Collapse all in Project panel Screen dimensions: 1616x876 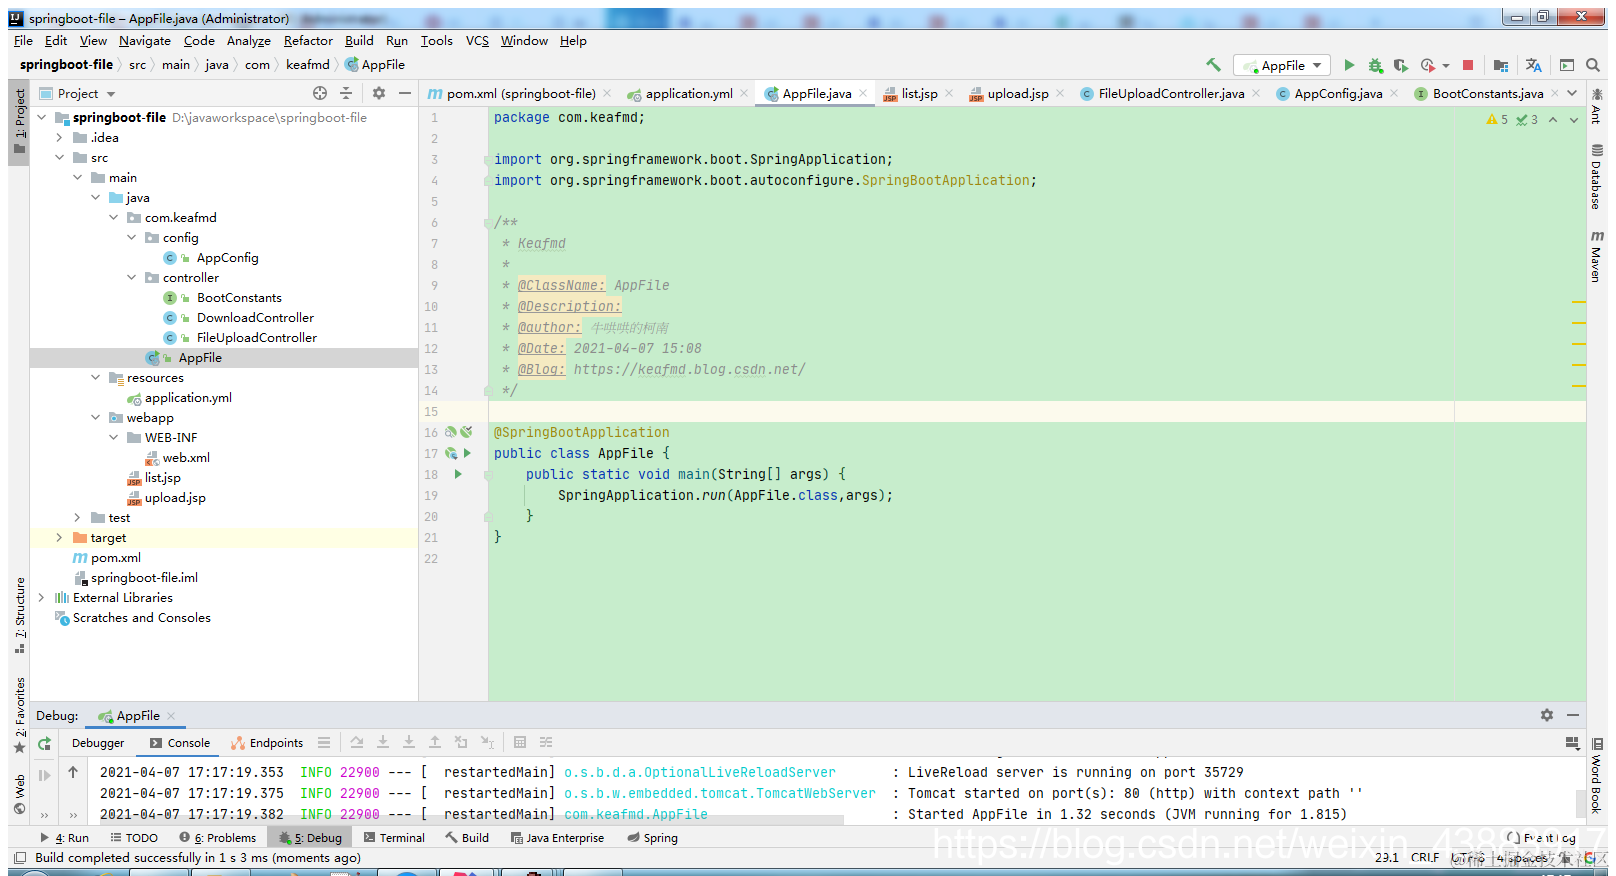[346, 93]
